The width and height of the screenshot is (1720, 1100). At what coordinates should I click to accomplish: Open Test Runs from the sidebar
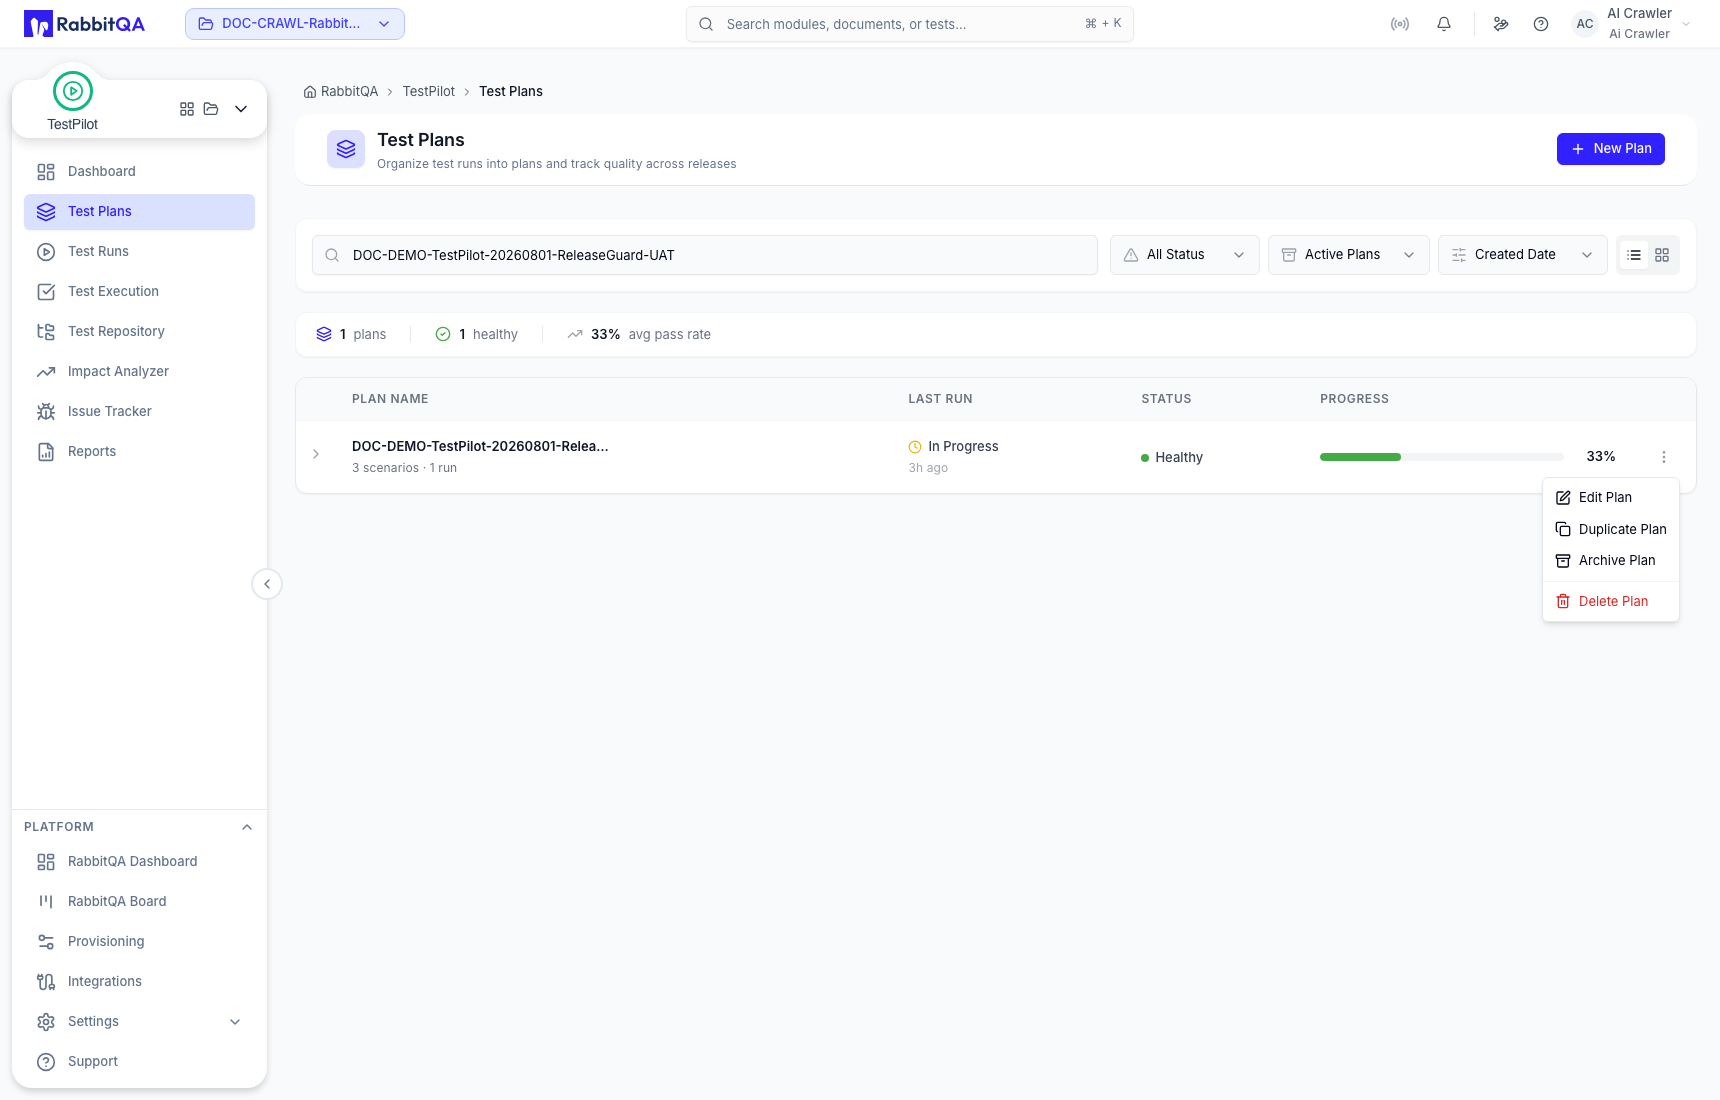coord(139,252)
